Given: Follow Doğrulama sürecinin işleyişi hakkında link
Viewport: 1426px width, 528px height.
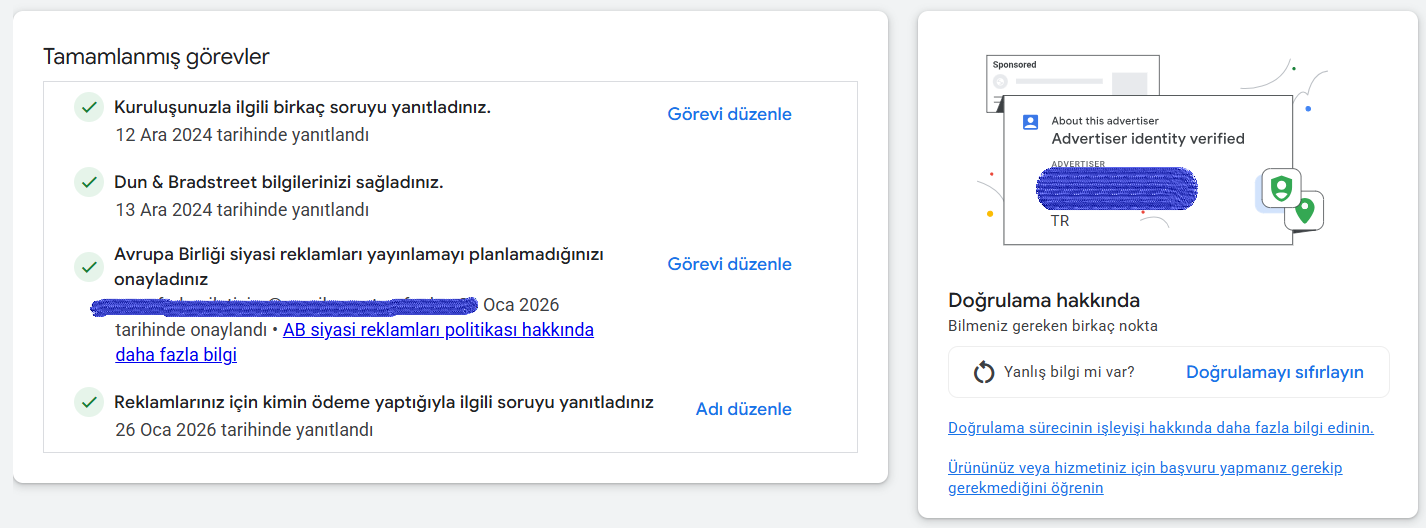Looking at the screenshot, I should 1161,428.
